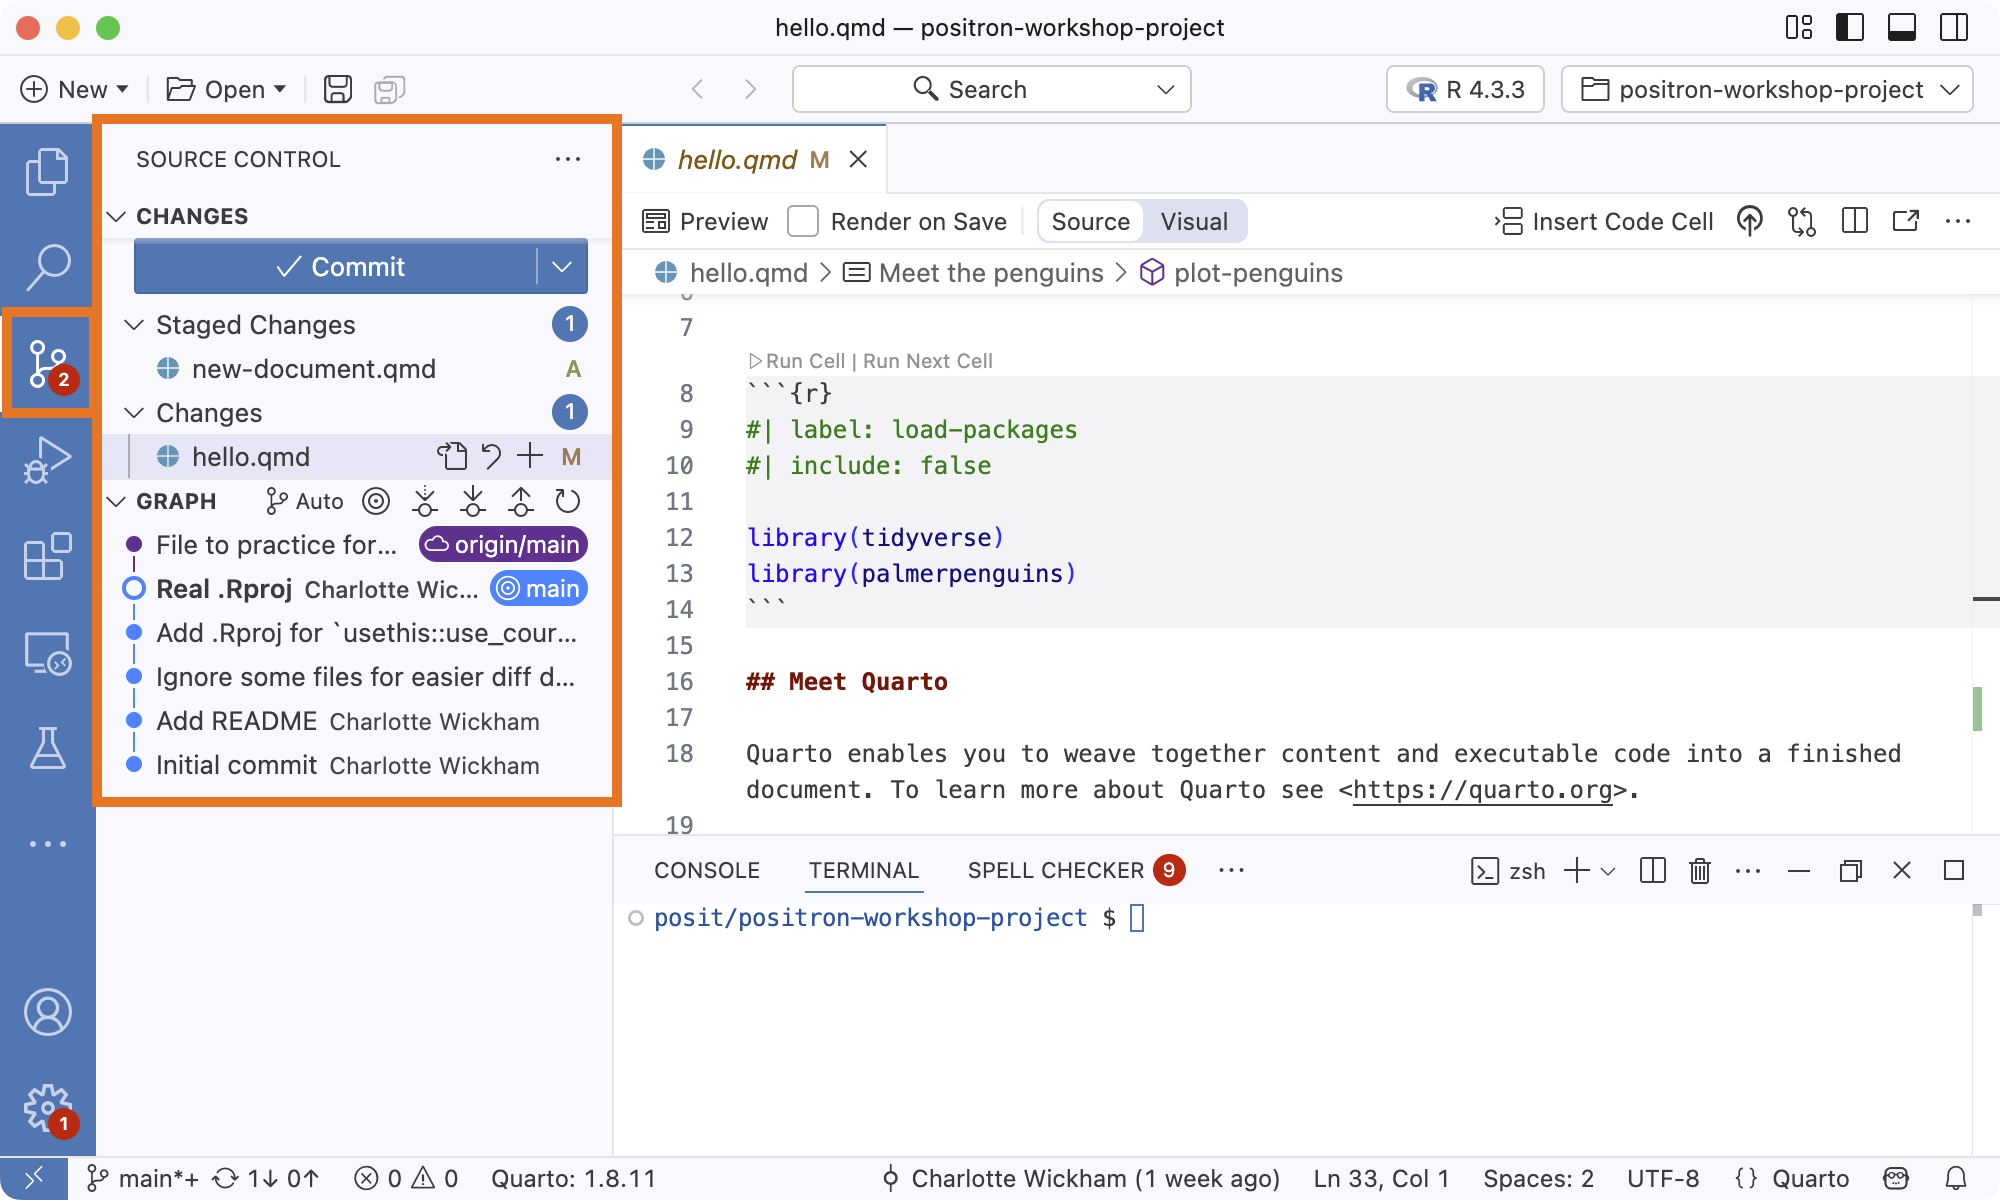Open the Manage settings gear
Image resolution: width=2000 pixels, height=1200 pixels.
(x=47, y=1108)
